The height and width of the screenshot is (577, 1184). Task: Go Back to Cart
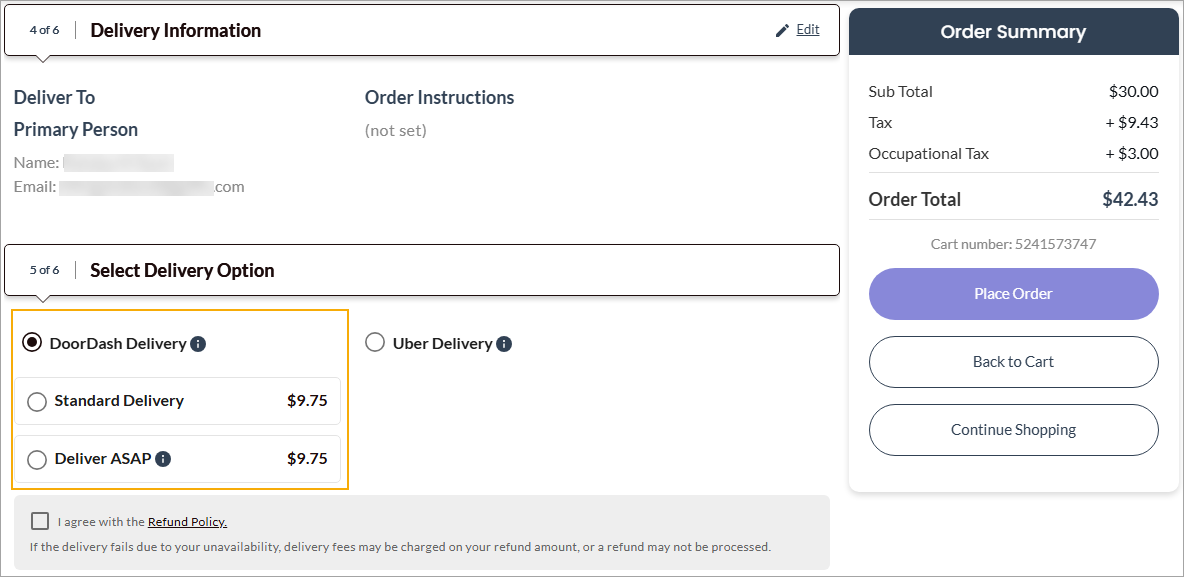coord(1013,362)
